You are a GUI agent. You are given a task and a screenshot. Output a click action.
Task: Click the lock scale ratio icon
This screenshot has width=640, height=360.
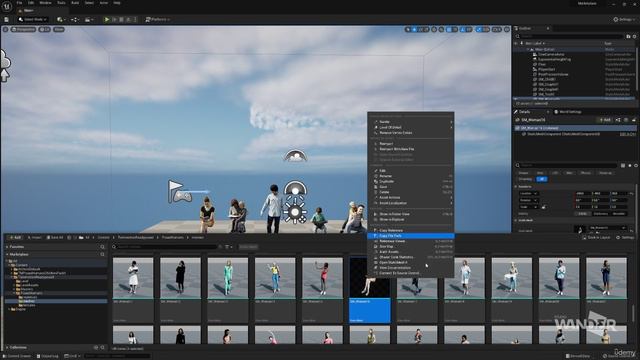coord(543,207)
